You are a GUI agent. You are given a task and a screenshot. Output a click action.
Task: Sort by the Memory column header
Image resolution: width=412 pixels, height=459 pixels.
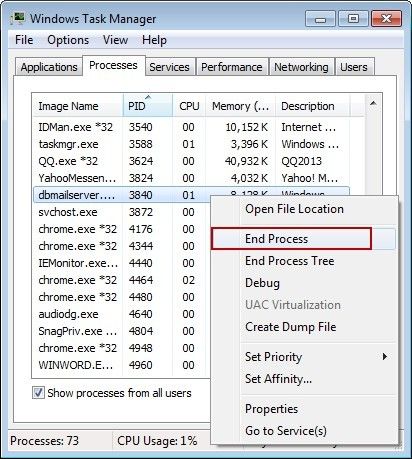click(x=240, y=106)
